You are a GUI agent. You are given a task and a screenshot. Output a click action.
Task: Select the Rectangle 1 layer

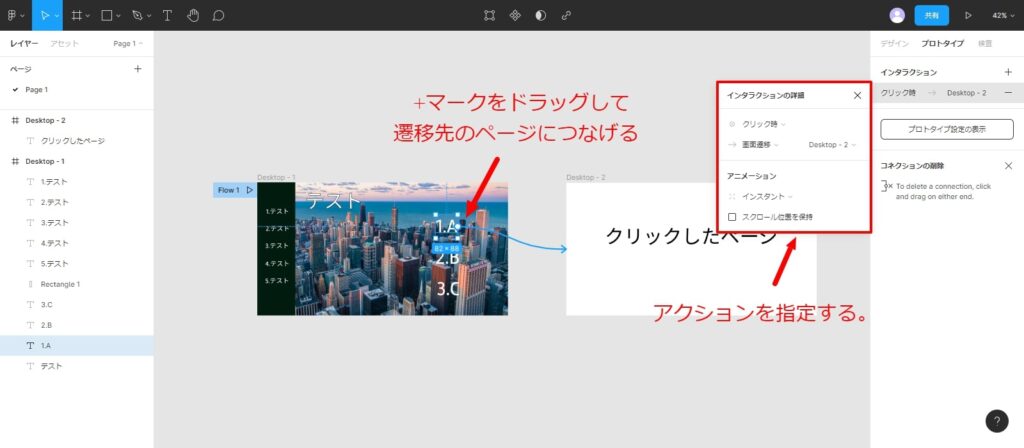[60, 284]
